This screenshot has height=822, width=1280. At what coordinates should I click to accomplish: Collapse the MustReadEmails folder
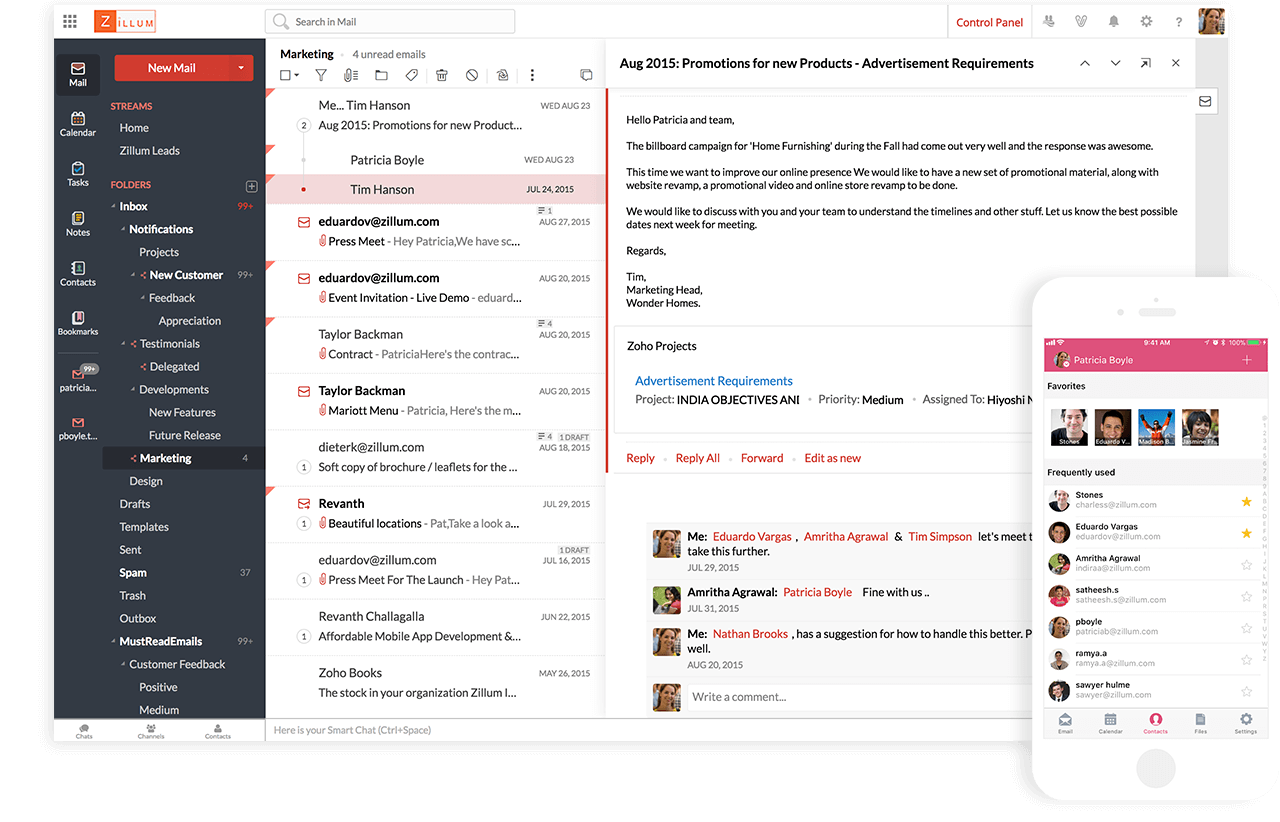[x=113, y=642]
